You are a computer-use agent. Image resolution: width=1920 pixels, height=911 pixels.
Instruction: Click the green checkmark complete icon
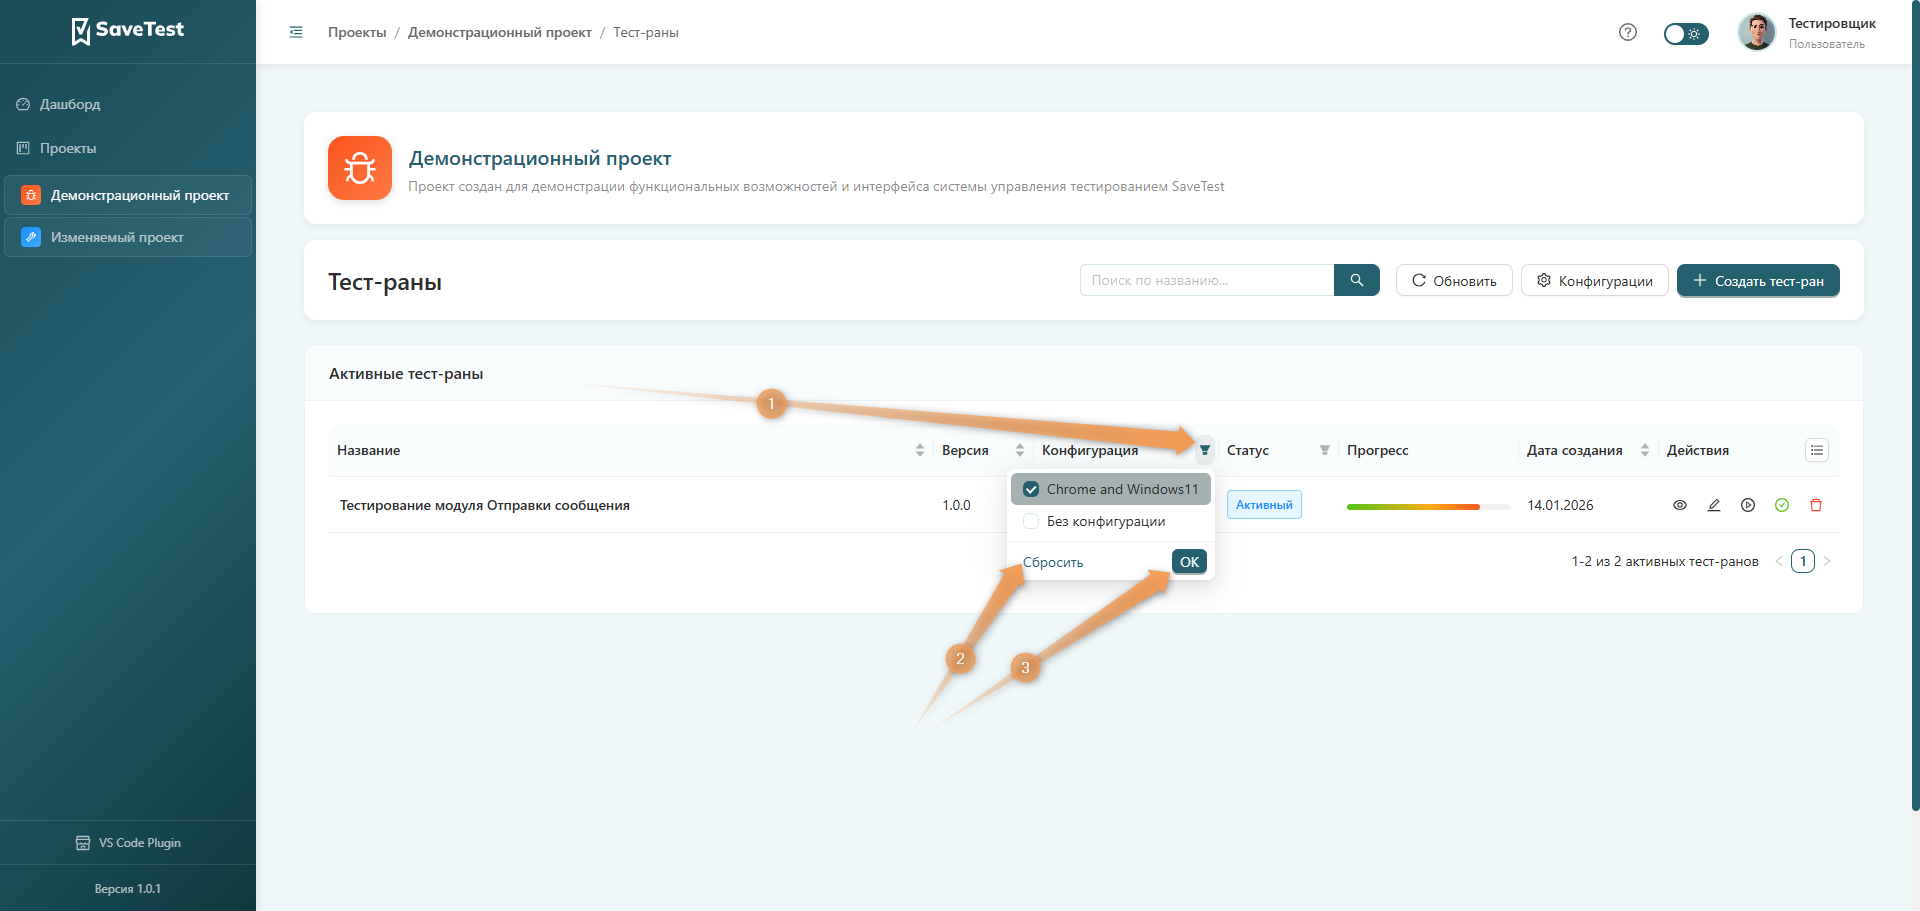(1782, 505)
